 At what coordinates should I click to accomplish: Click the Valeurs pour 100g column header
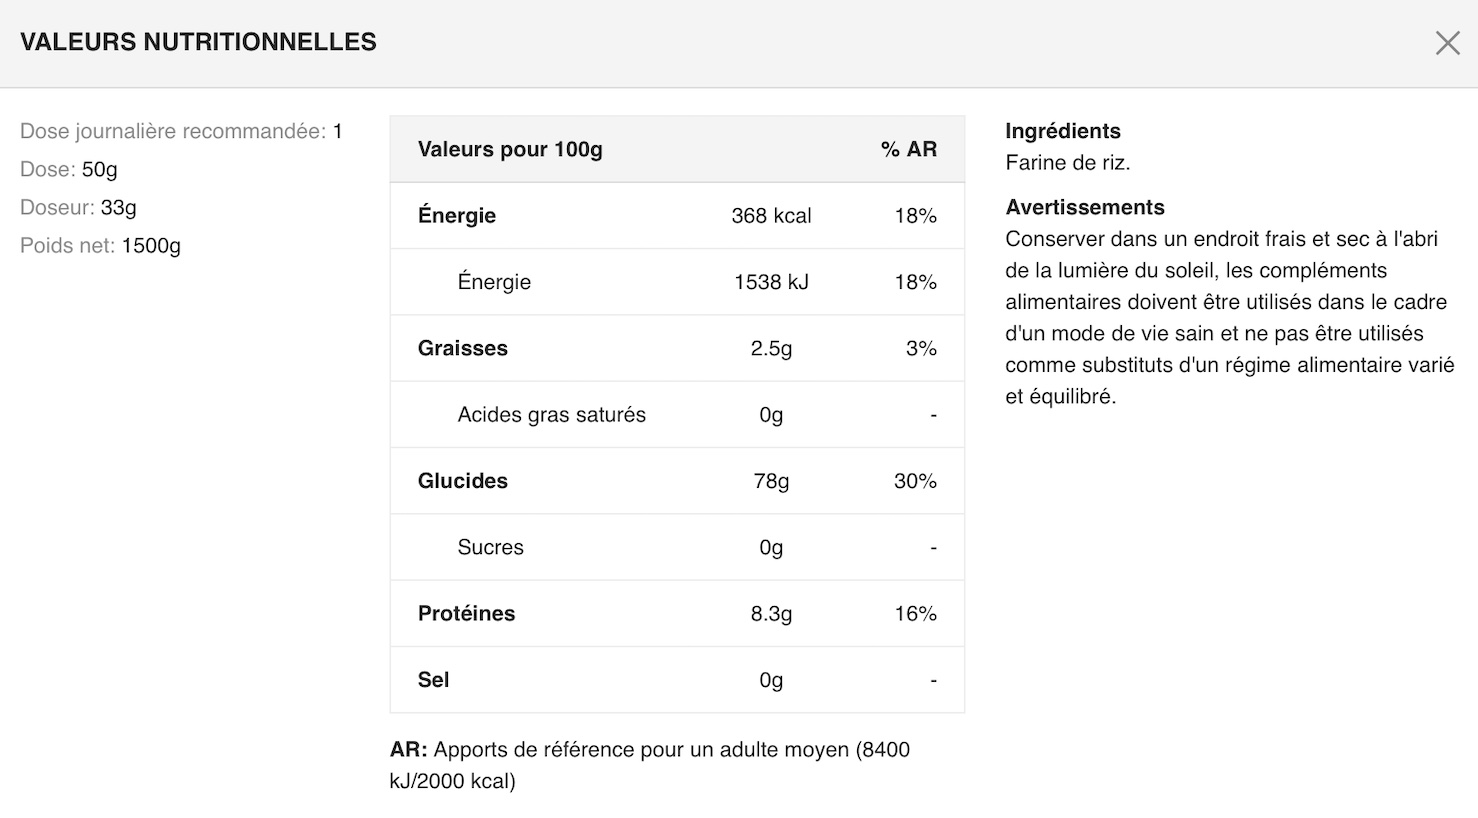pyautogui.click(x=510, y=149)
